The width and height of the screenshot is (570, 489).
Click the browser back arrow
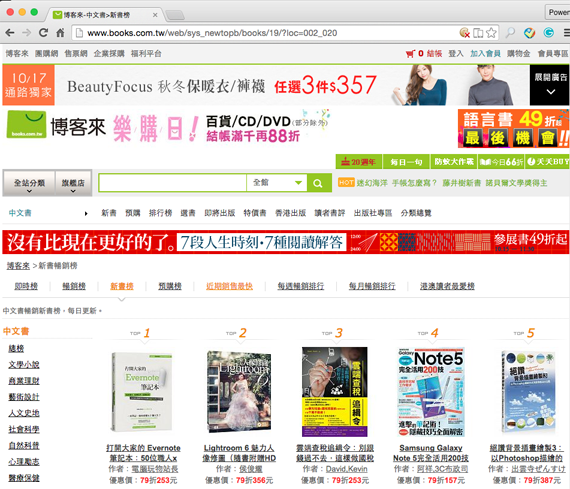click(x=10, y=33)
